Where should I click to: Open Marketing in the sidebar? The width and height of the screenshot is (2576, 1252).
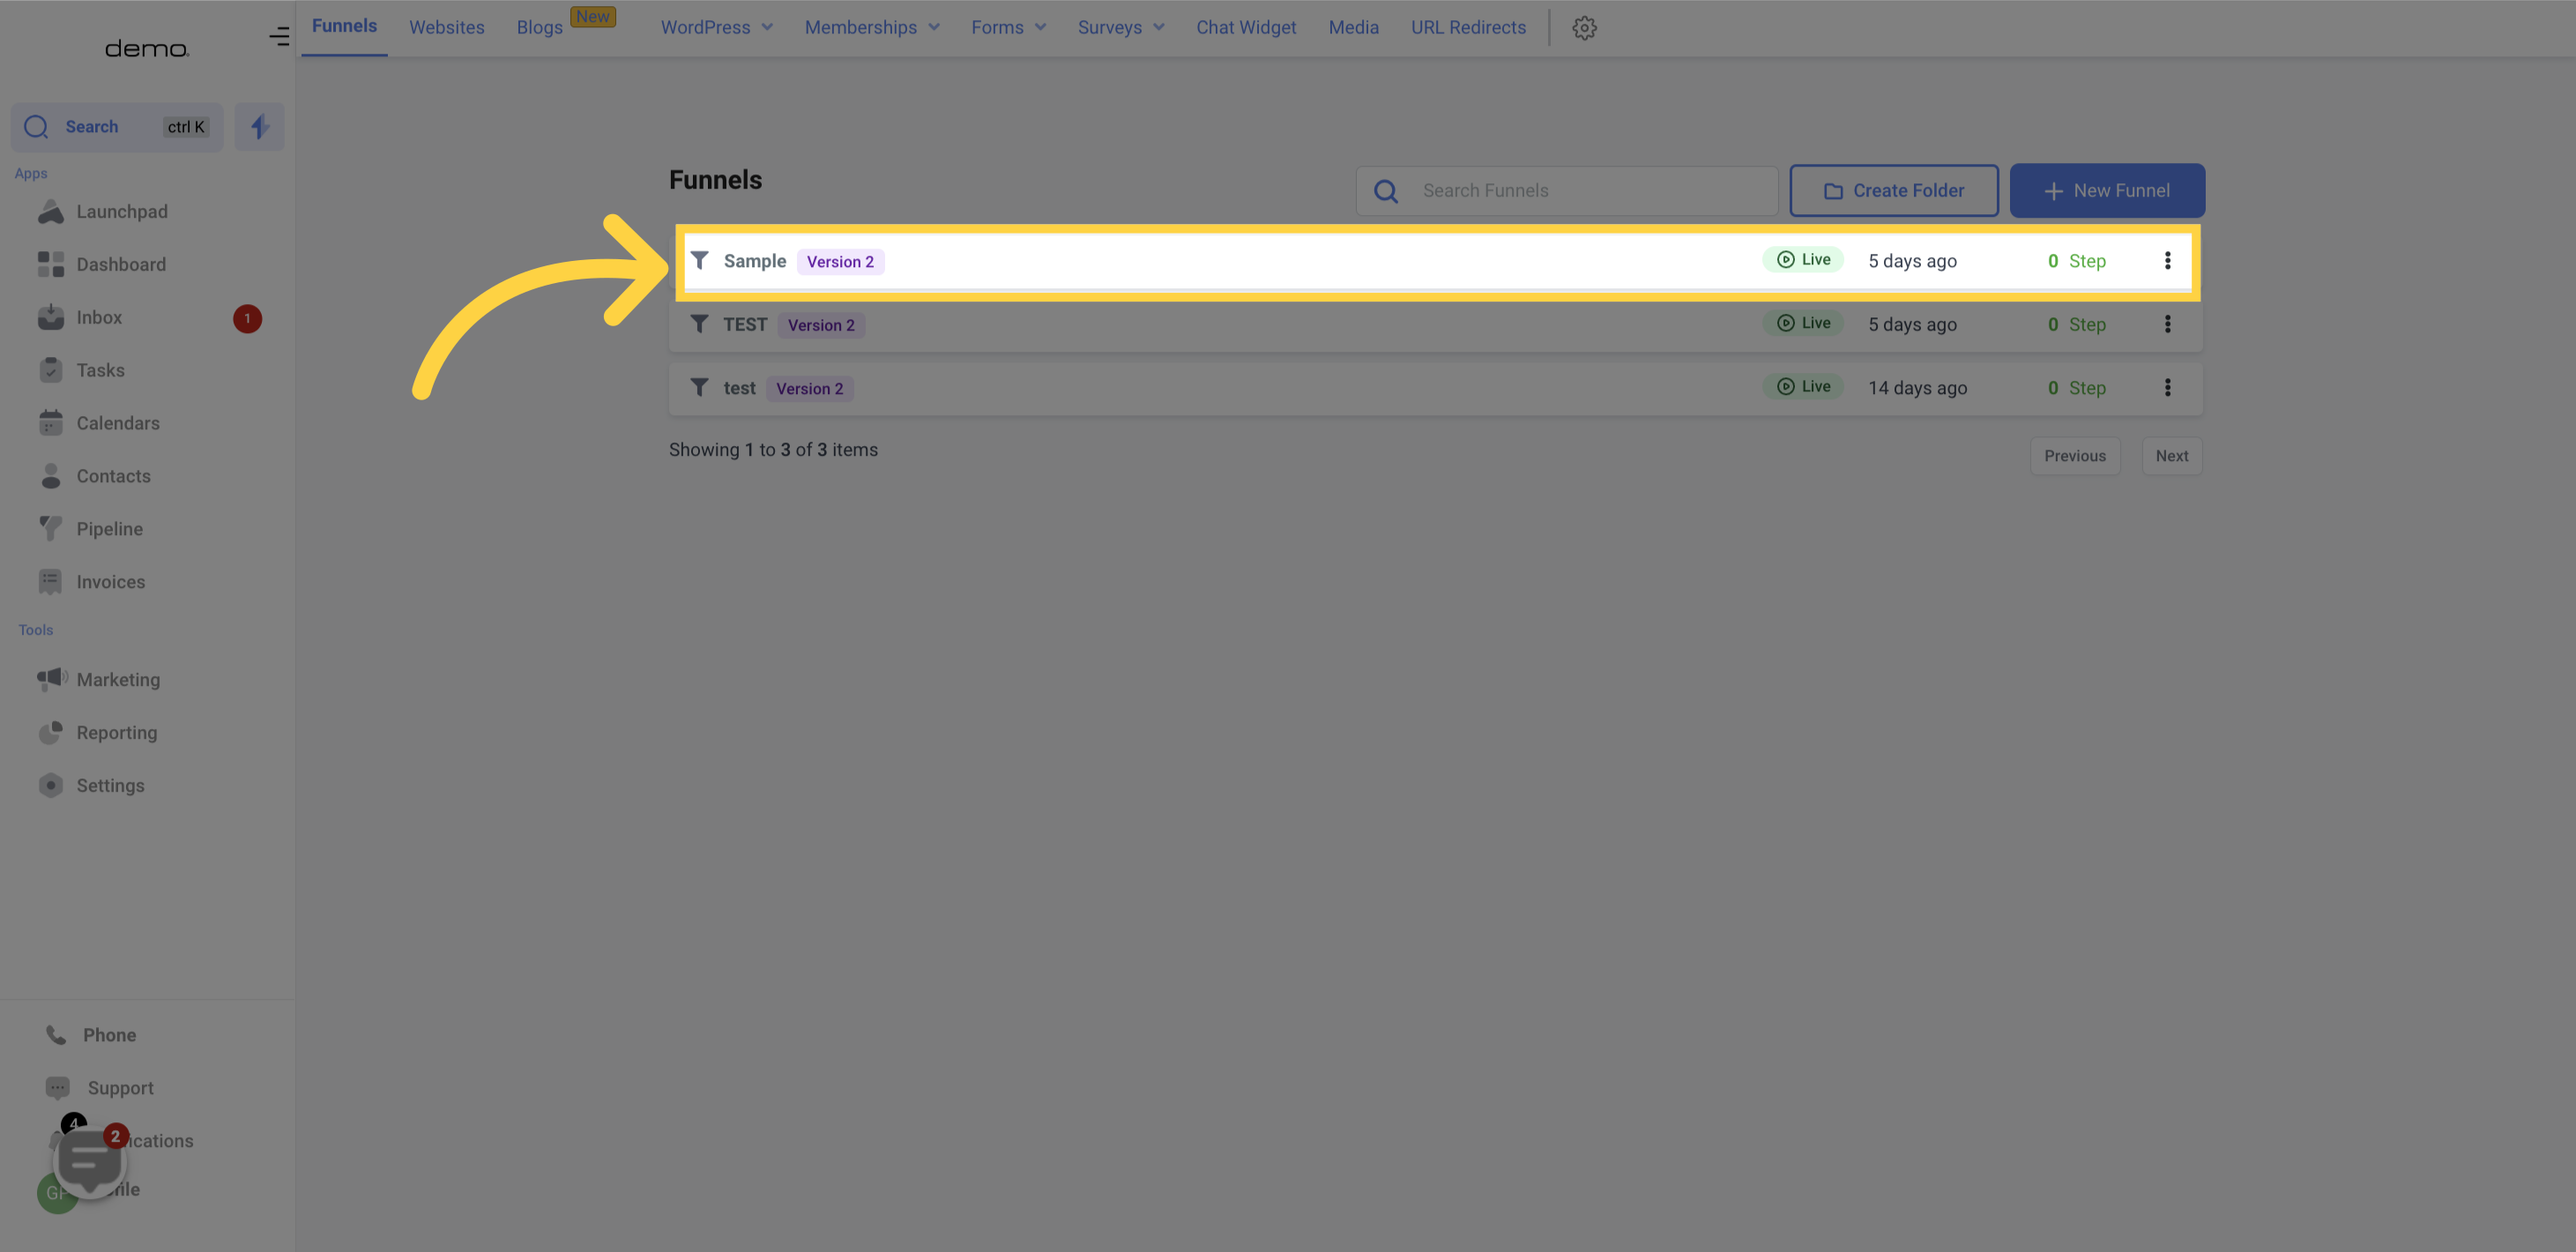tap(118, 680)
